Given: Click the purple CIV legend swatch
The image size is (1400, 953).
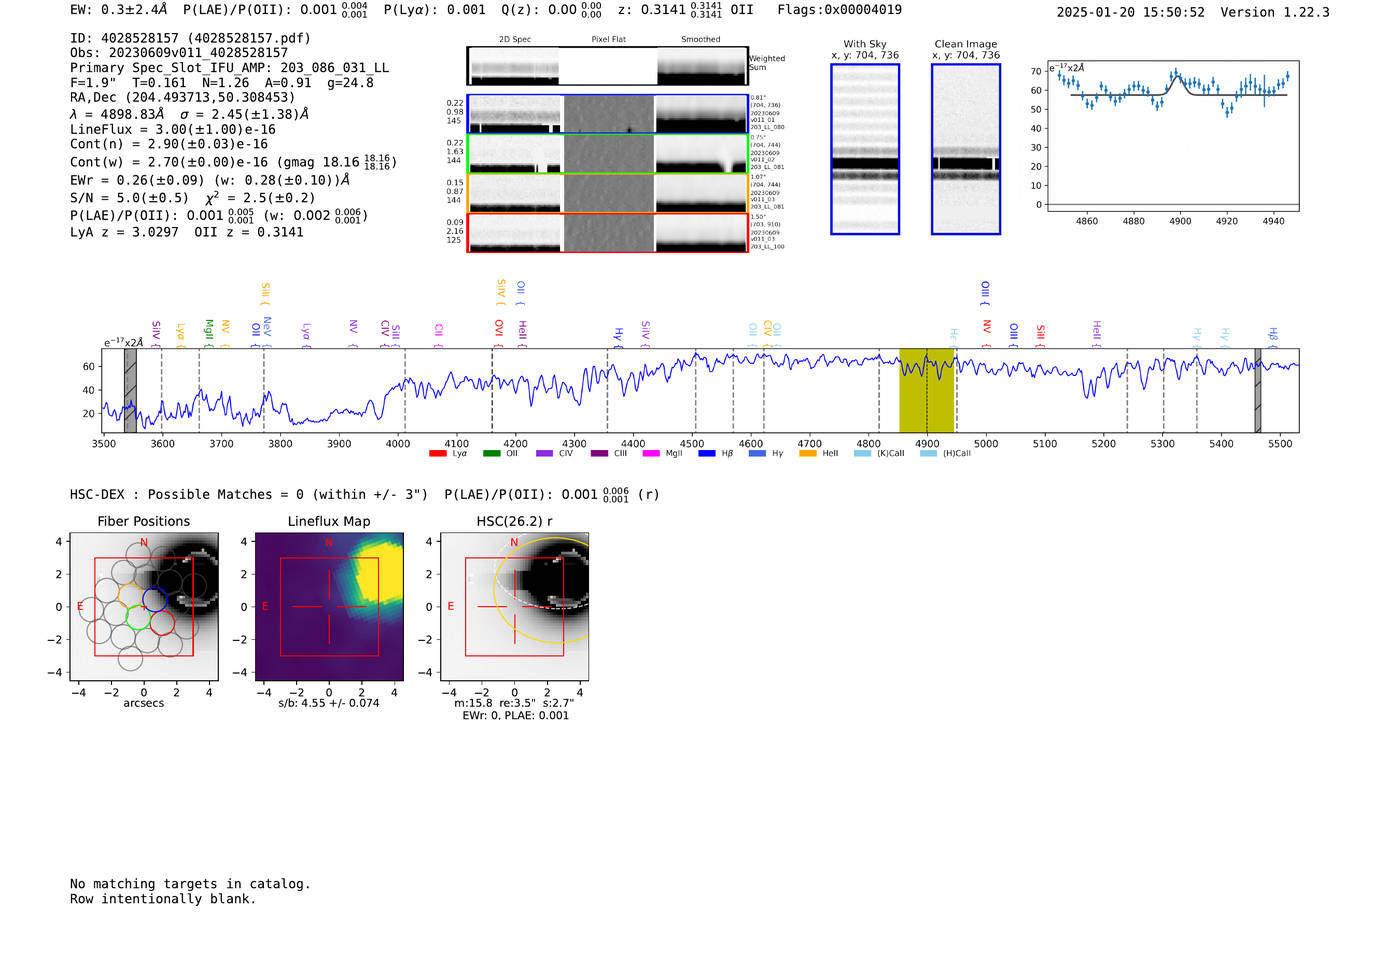Looking at the screenshot, I should (544, 454).
